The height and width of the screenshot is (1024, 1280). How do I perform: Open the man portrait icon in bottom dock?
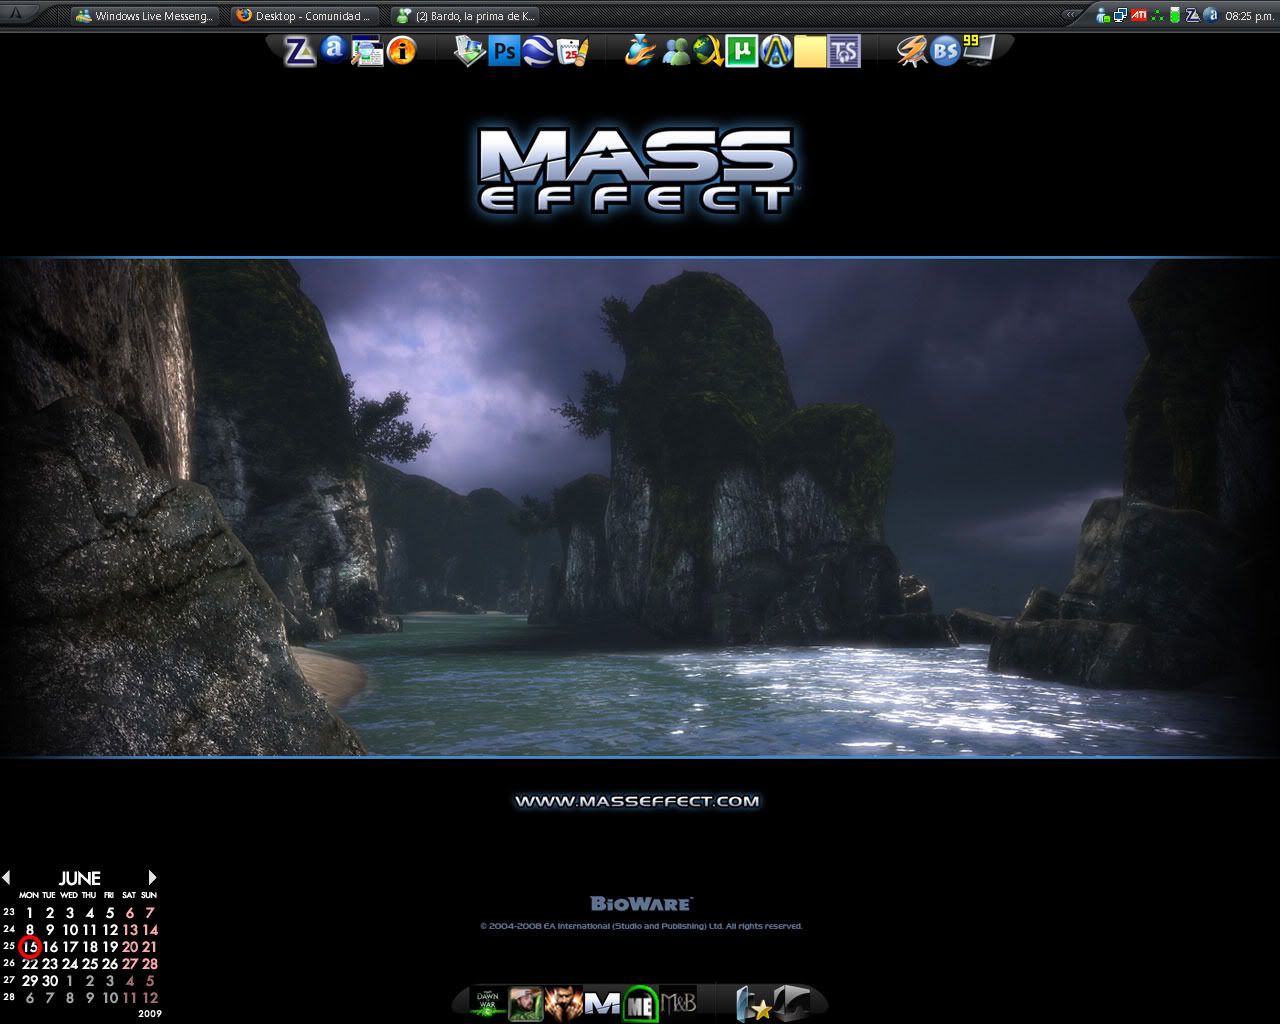[526, 1003]
